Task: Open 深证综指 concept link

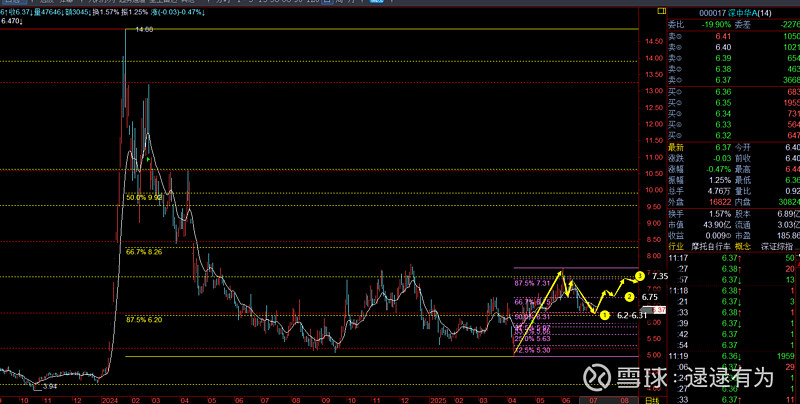Action: (777, 247)
